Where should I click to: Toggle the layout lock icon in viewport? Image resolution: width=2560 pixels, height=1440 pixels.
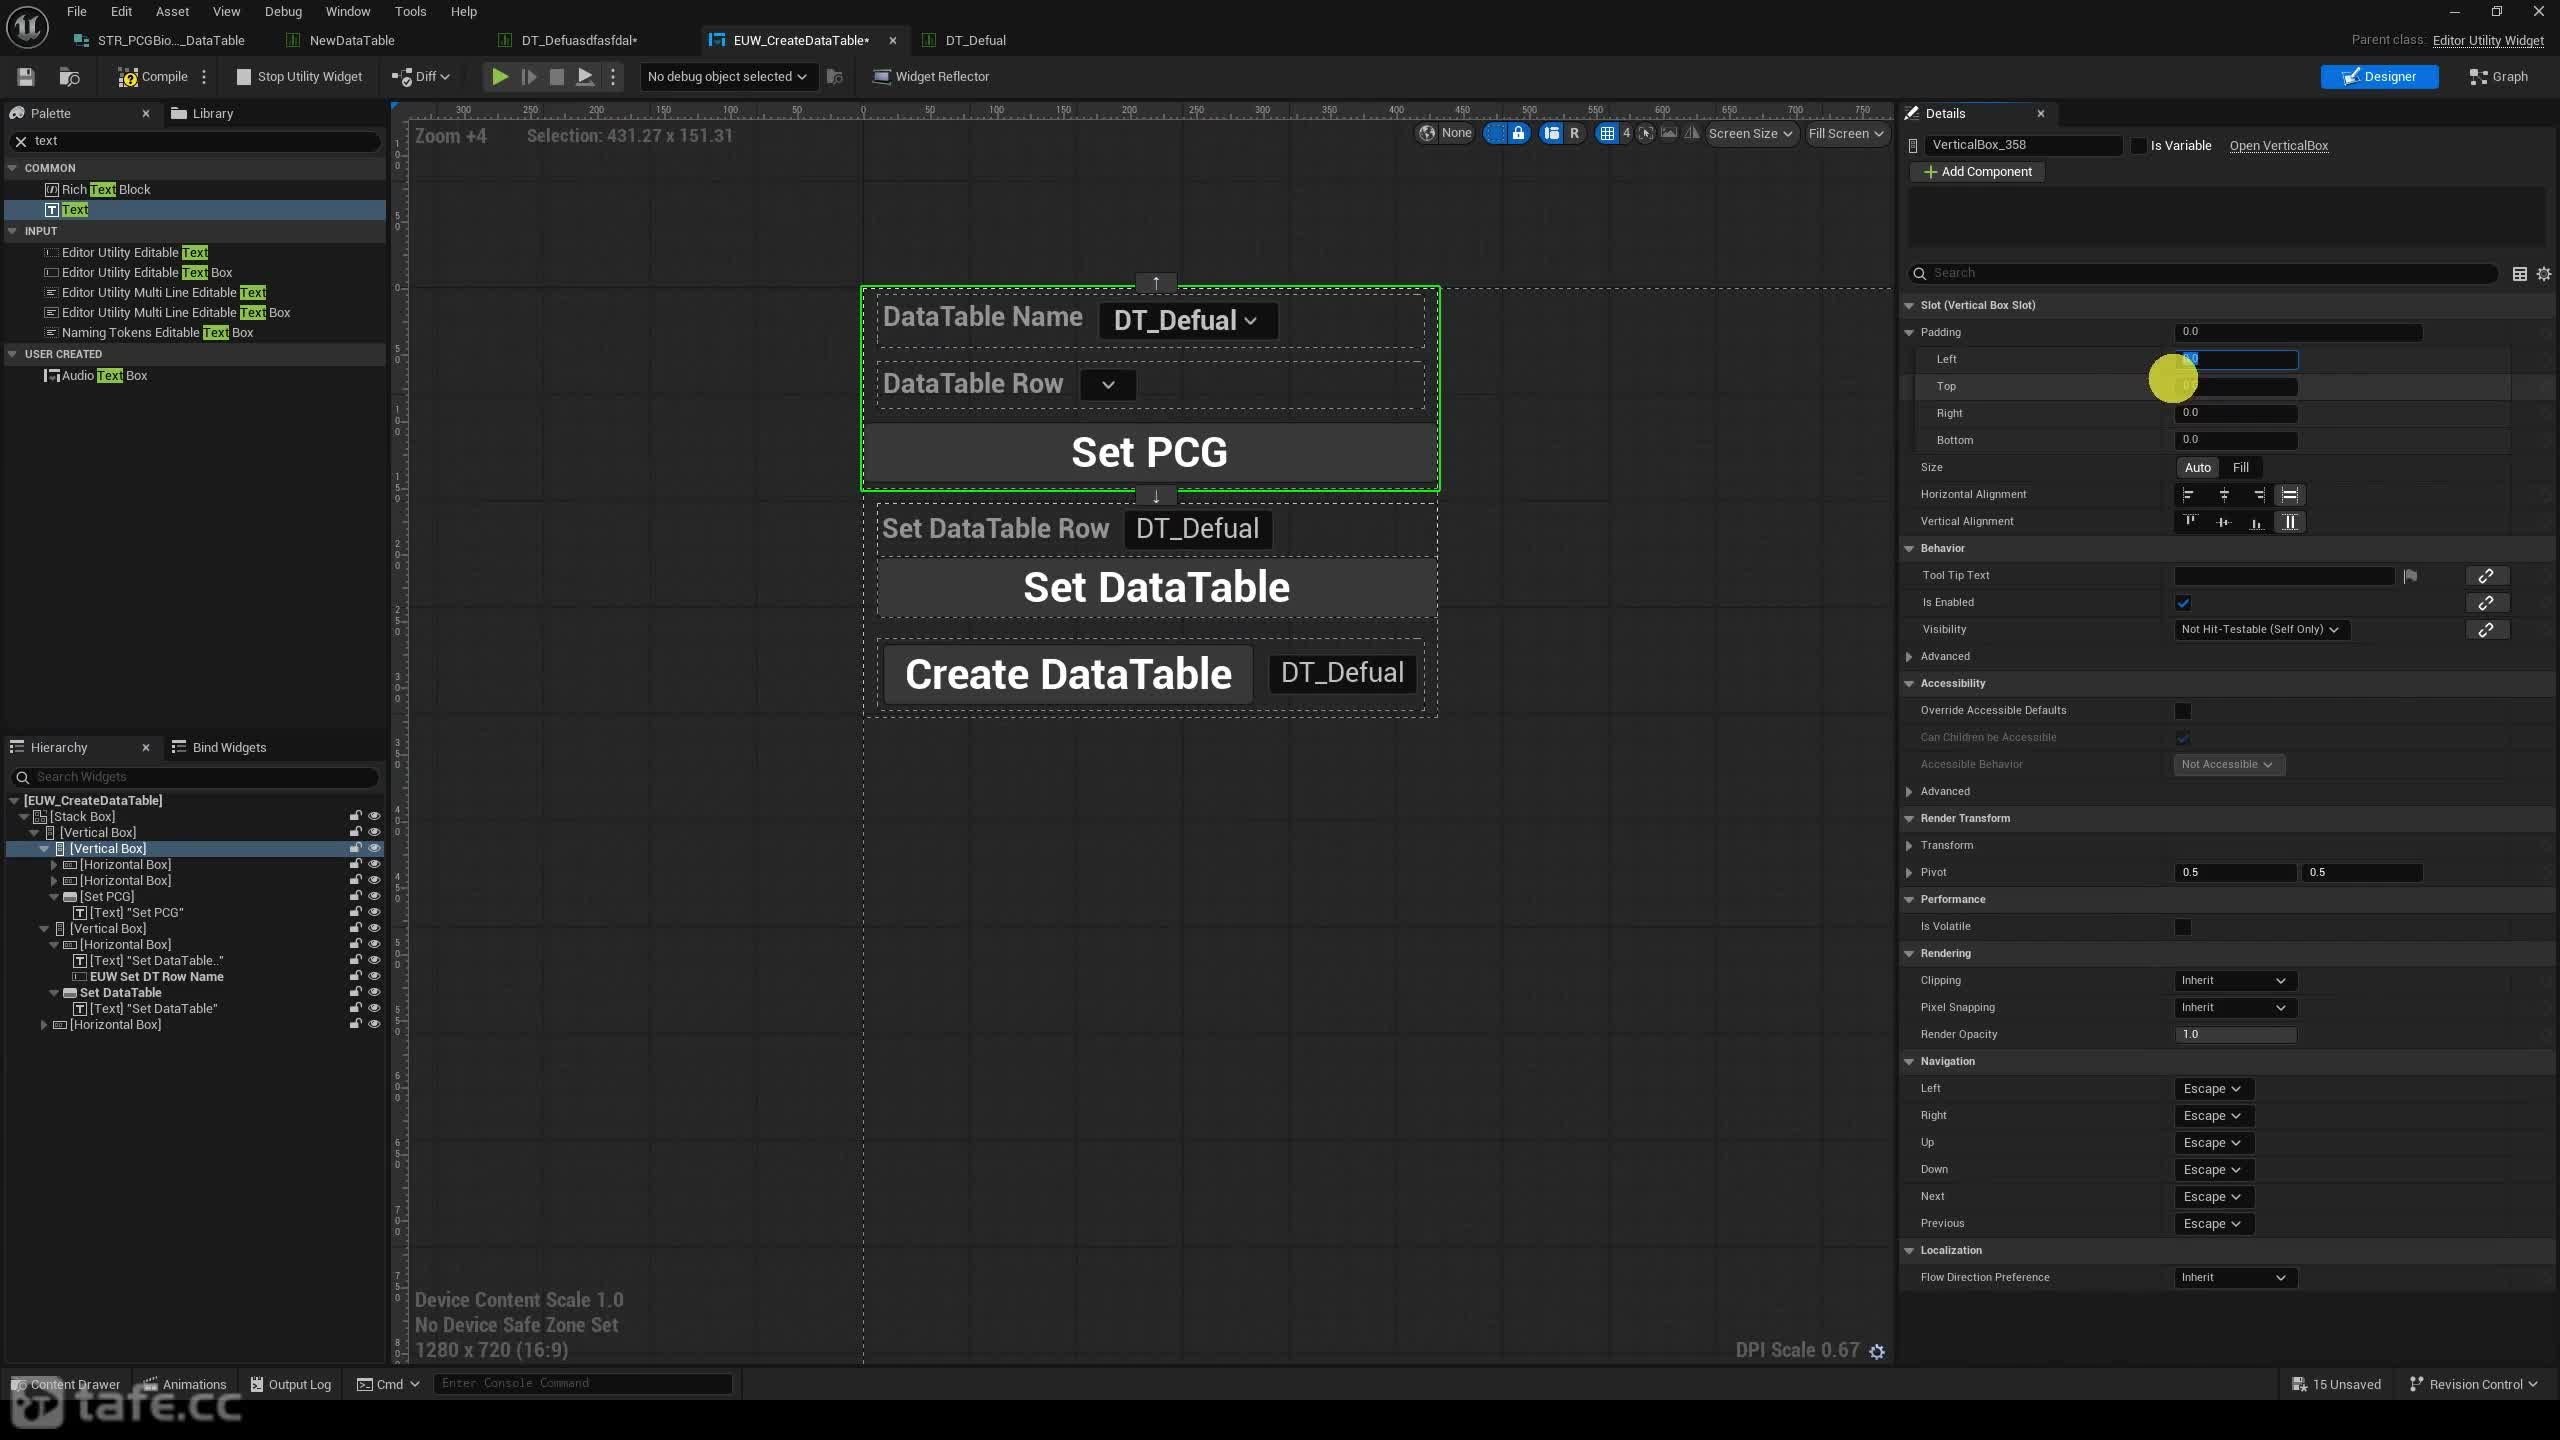point(1518,133)
